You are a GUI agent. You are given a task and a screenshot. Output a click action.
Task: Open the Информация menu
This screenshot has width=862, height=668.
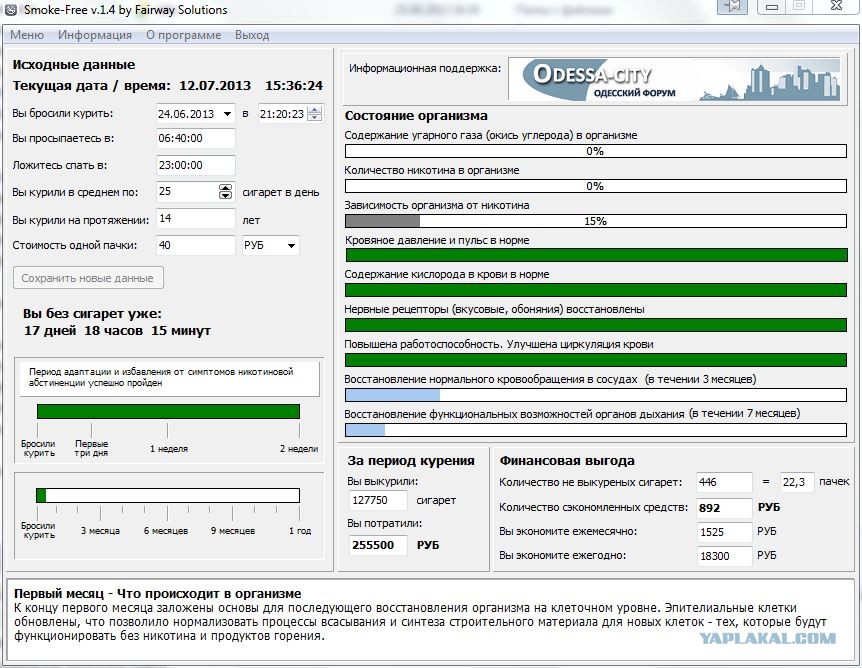95,35
